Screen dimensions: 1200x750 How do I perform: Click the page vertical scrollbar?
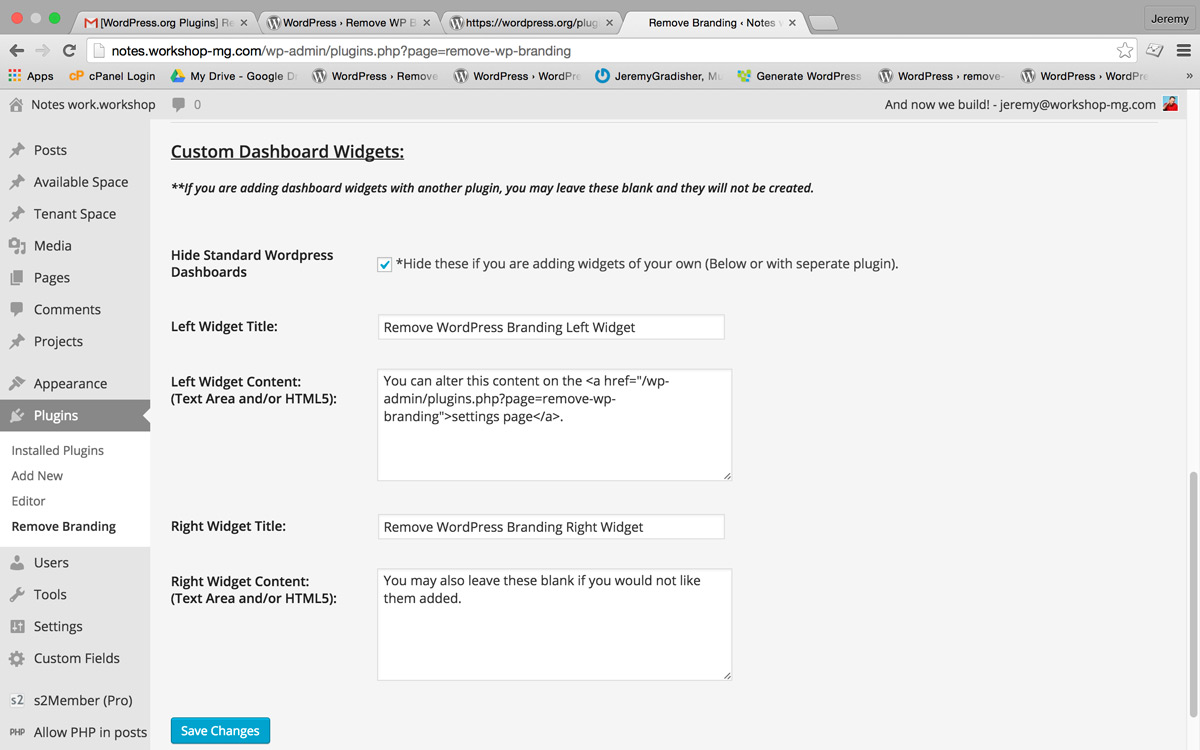(1192, 594)
